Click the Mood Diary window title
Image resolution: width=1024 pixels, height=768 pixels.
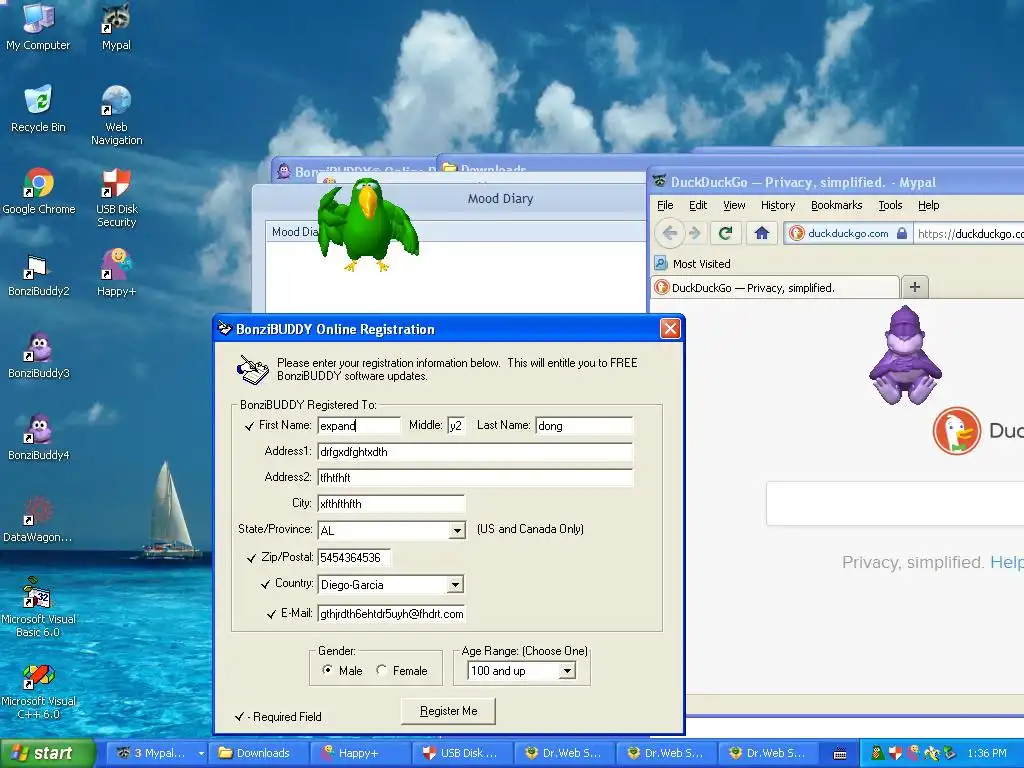tap(500, 199)
